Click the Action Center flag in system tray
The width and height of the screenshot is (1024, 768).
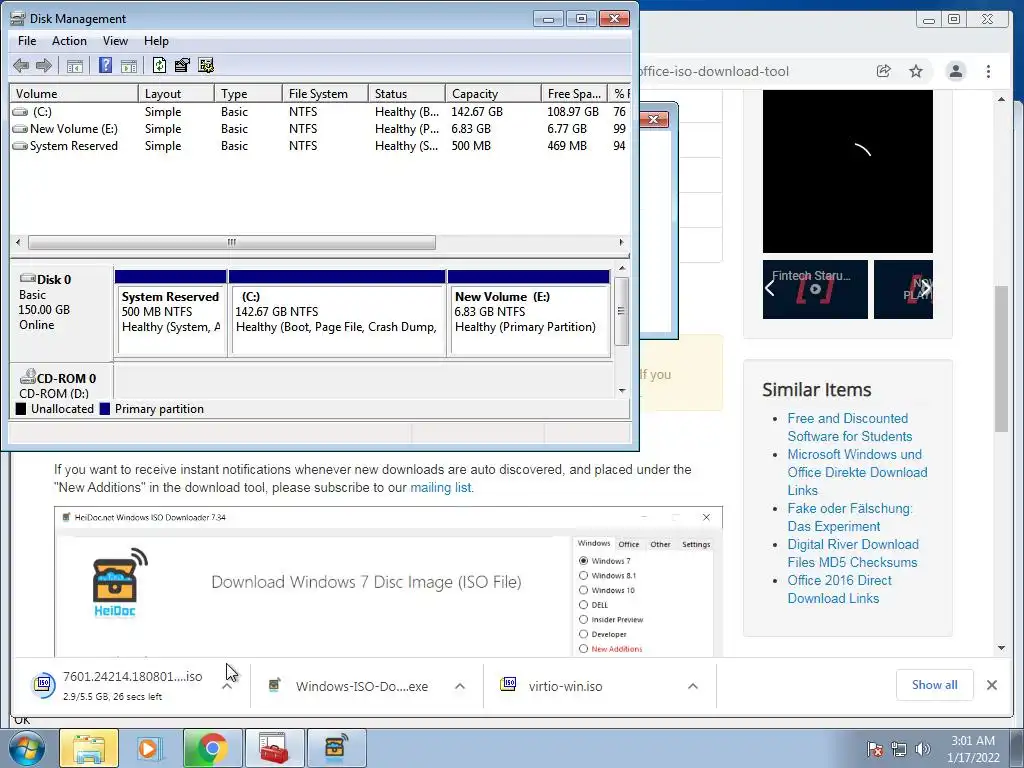(x=874, y=750)
